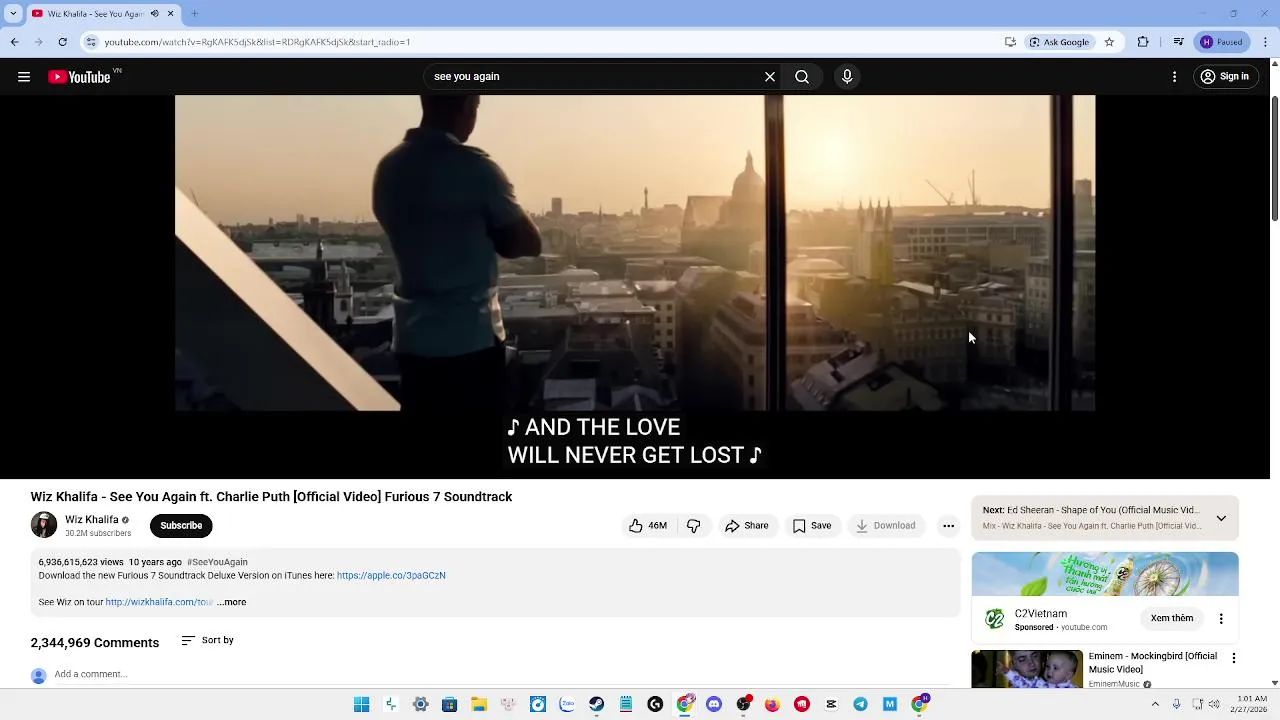Open YouTube settings three-dot menu
This screenshot has width=1280, height=720.
[1174, 77]
